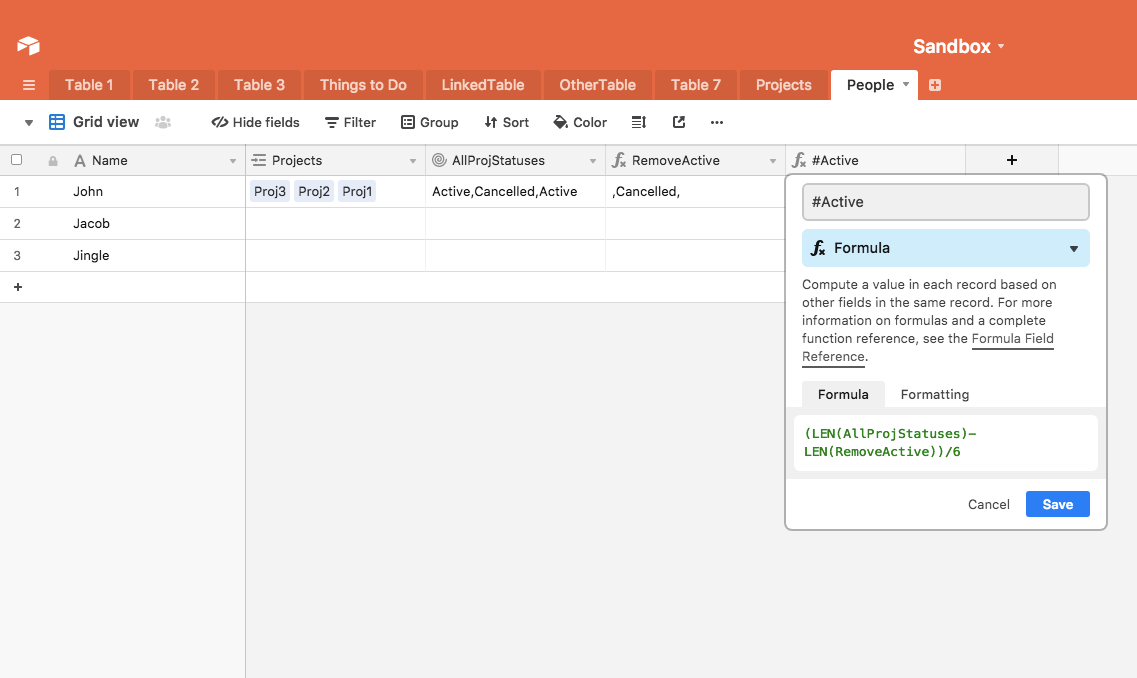Open the AllProjStatuses column dropdown arrow
The width and height of the screenshot is (1137, 678).
click(x=592, y=161)
